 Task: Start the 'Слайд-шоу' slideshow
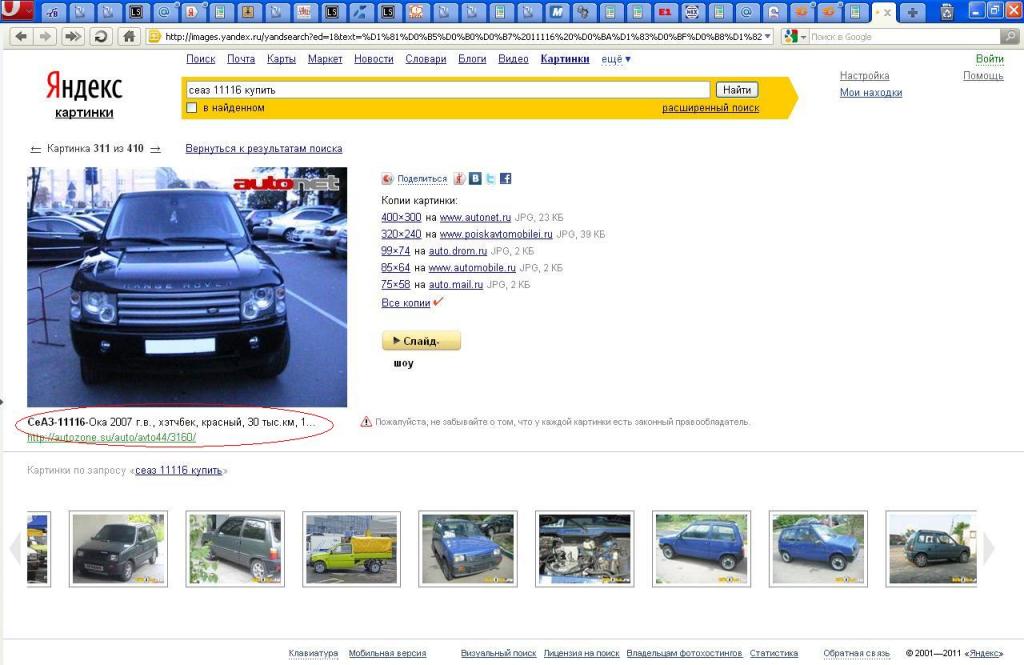coord(421,341)
